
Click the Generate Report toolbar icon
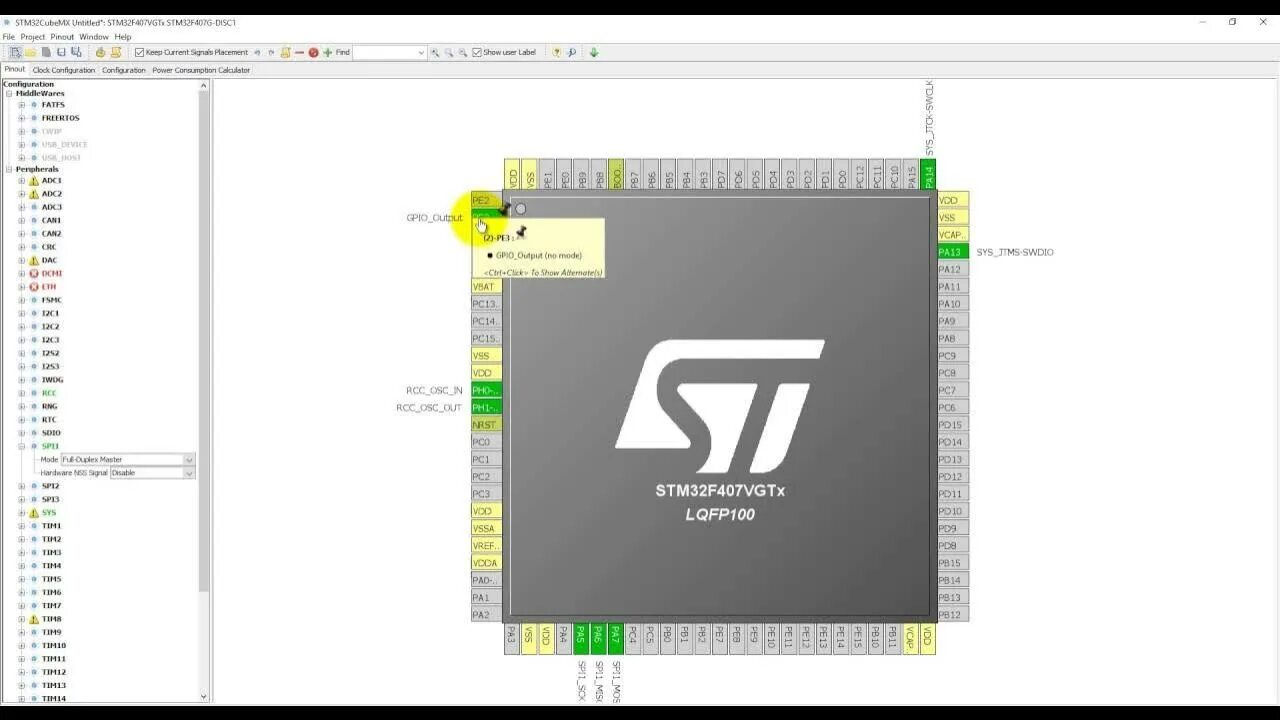coord(116,52)
